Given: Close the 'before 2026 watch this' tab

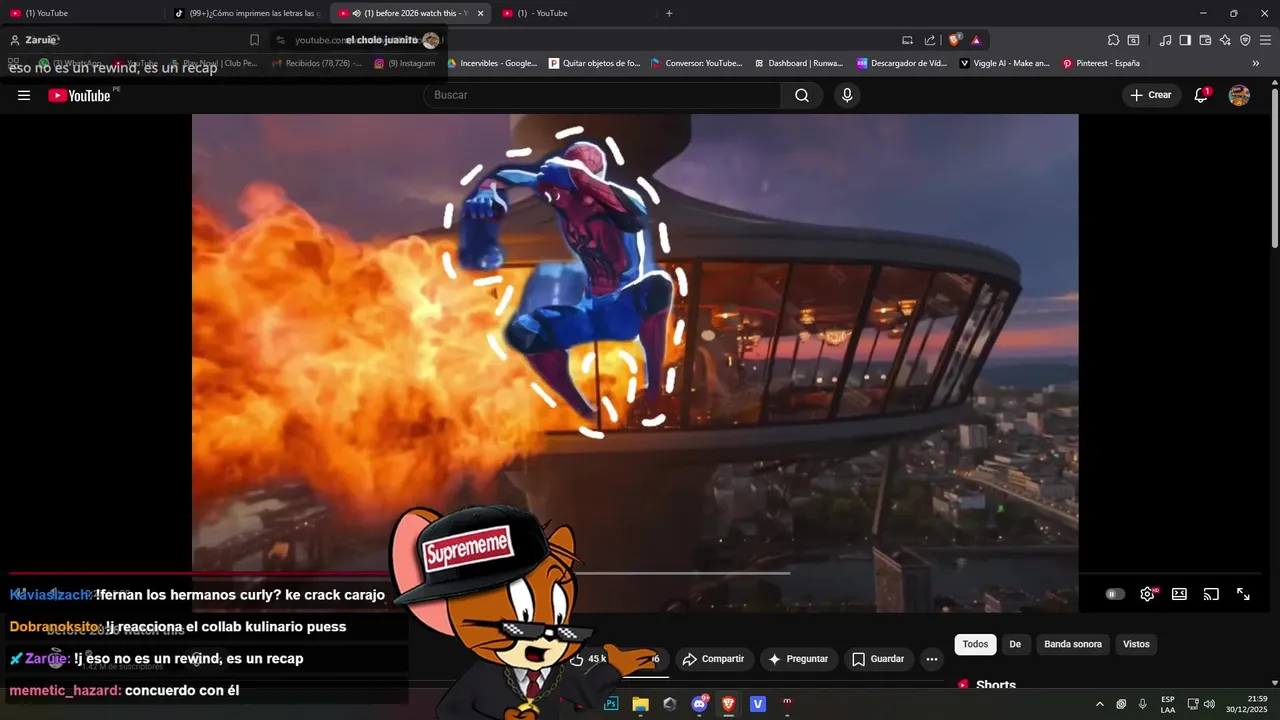Looking at the screenshot, I should (x=480, y=13).
